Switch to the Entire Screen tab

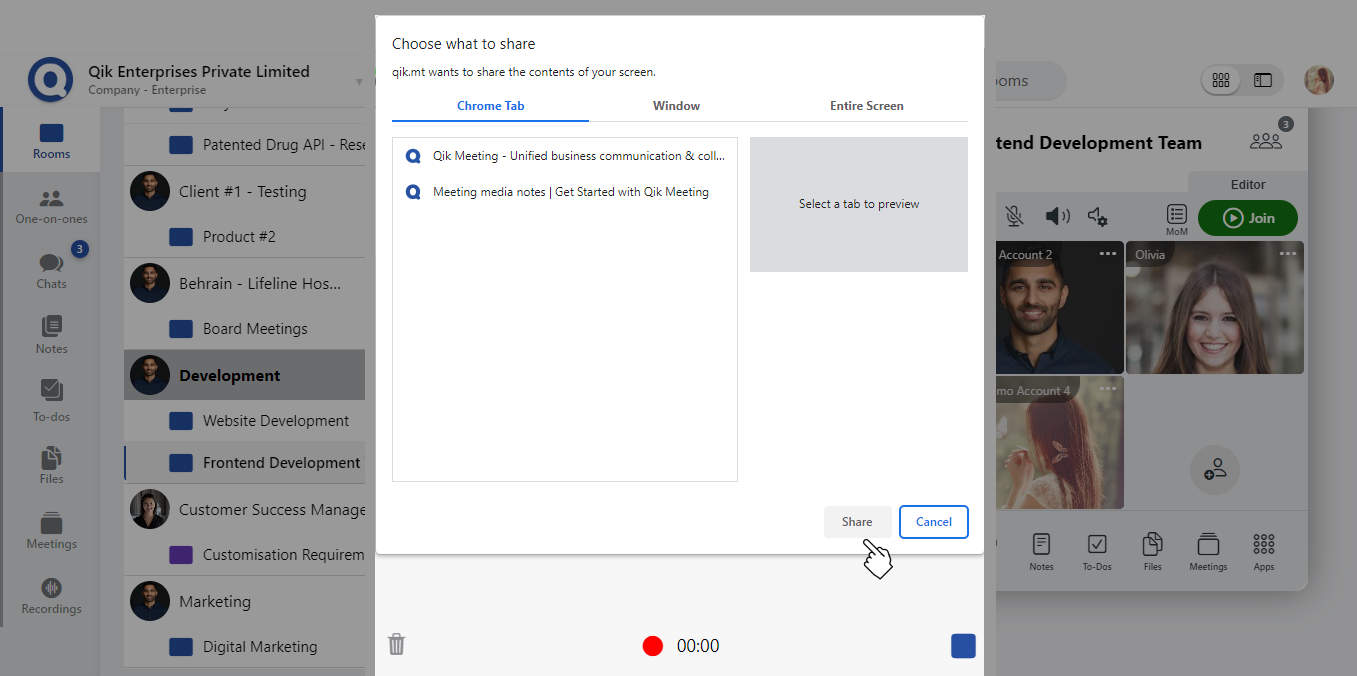click(x=866, y=106)
